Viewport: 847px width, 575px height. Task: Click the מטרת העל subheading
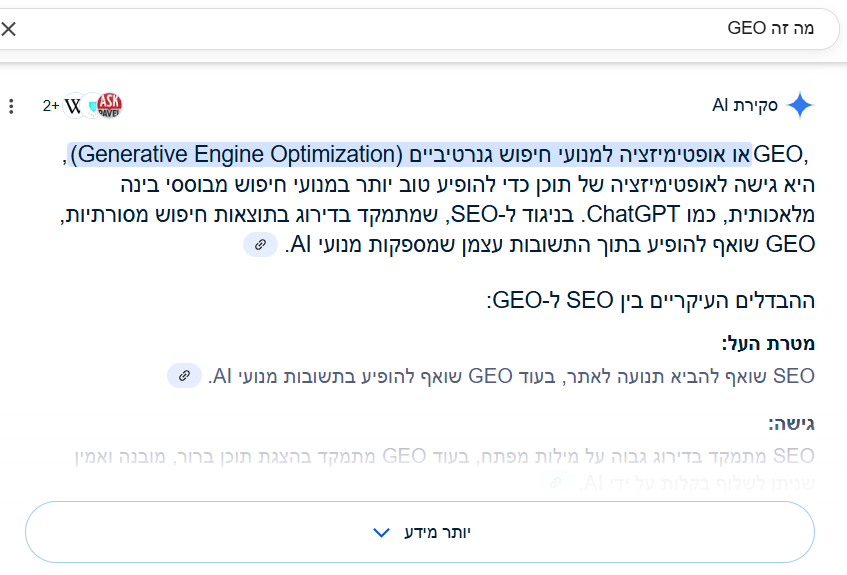click(x=768, y=344)
